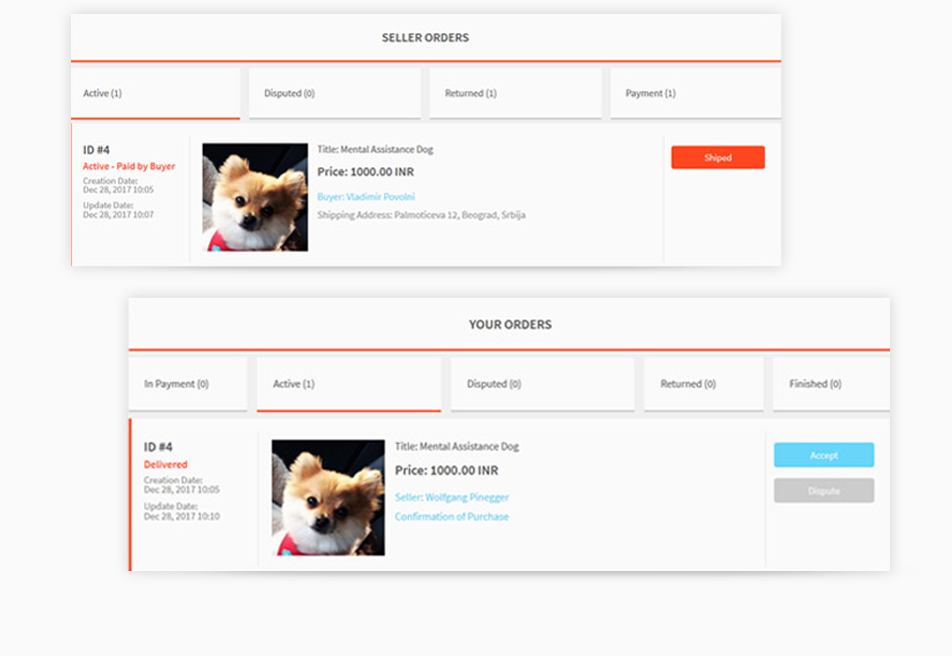Click 'ID #4' in the Seller Orders row
Screen dimensions: 952x656
click(x=97, y=150)
